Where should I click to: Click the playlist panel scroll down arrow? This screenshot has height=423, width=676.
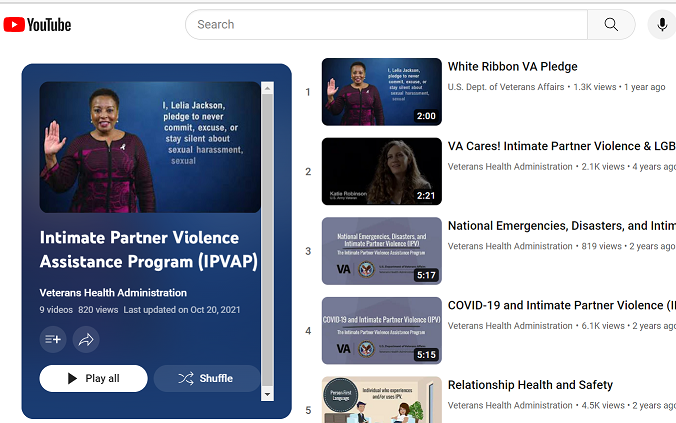(x=267, y=394)
